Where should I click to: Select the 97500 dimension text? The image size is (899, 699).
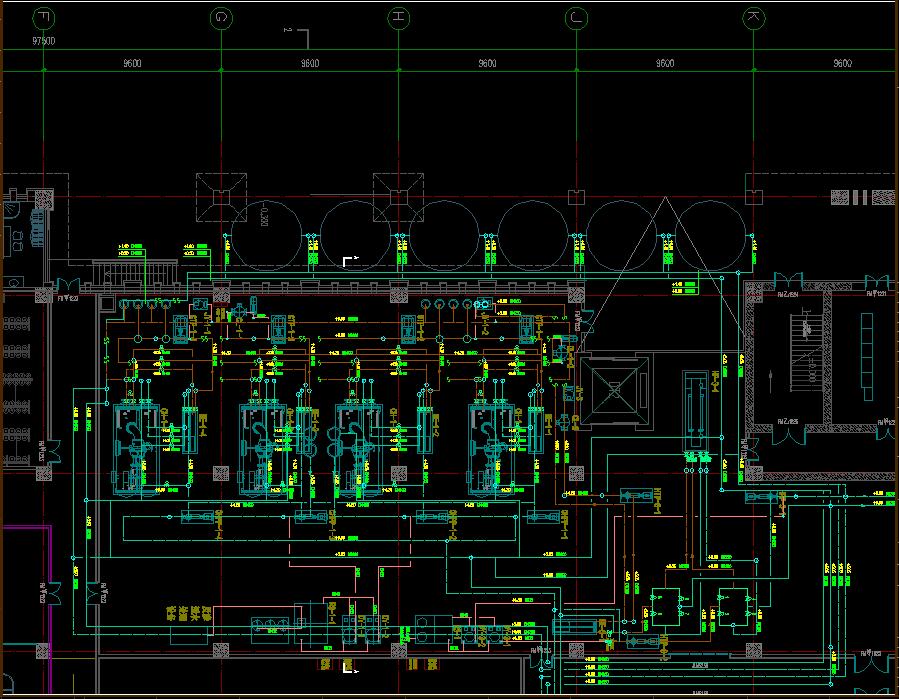(44, 41)
